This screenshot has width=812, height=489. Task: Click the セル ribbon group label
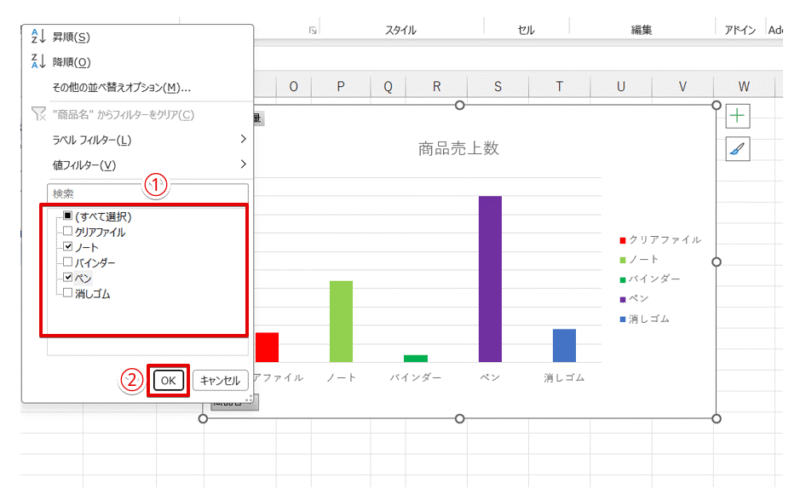click(526, 30)
